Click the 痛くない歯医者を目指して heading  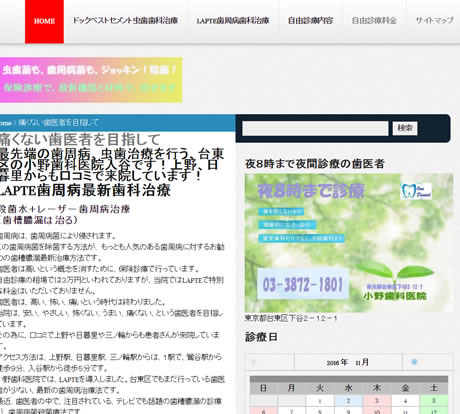pos(80,139)
